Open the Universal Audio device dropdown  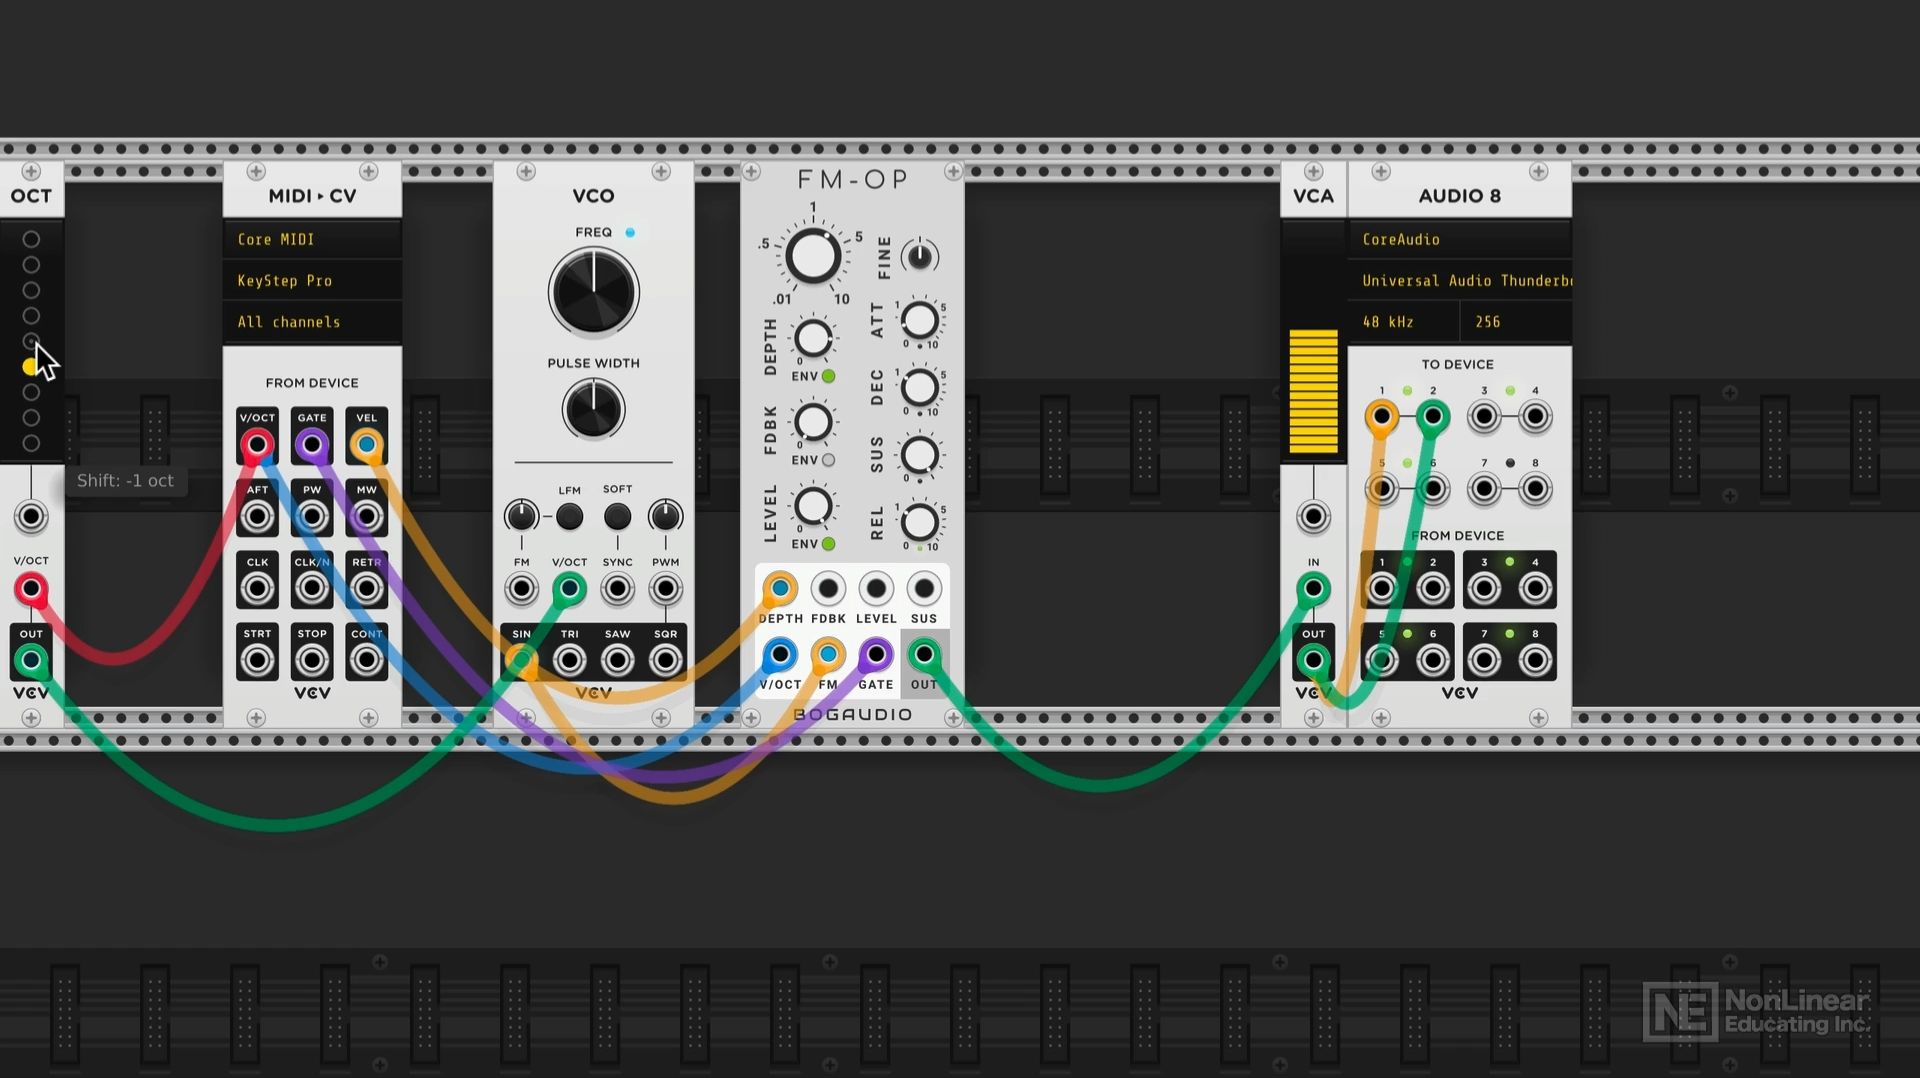tap(1460, 280)
